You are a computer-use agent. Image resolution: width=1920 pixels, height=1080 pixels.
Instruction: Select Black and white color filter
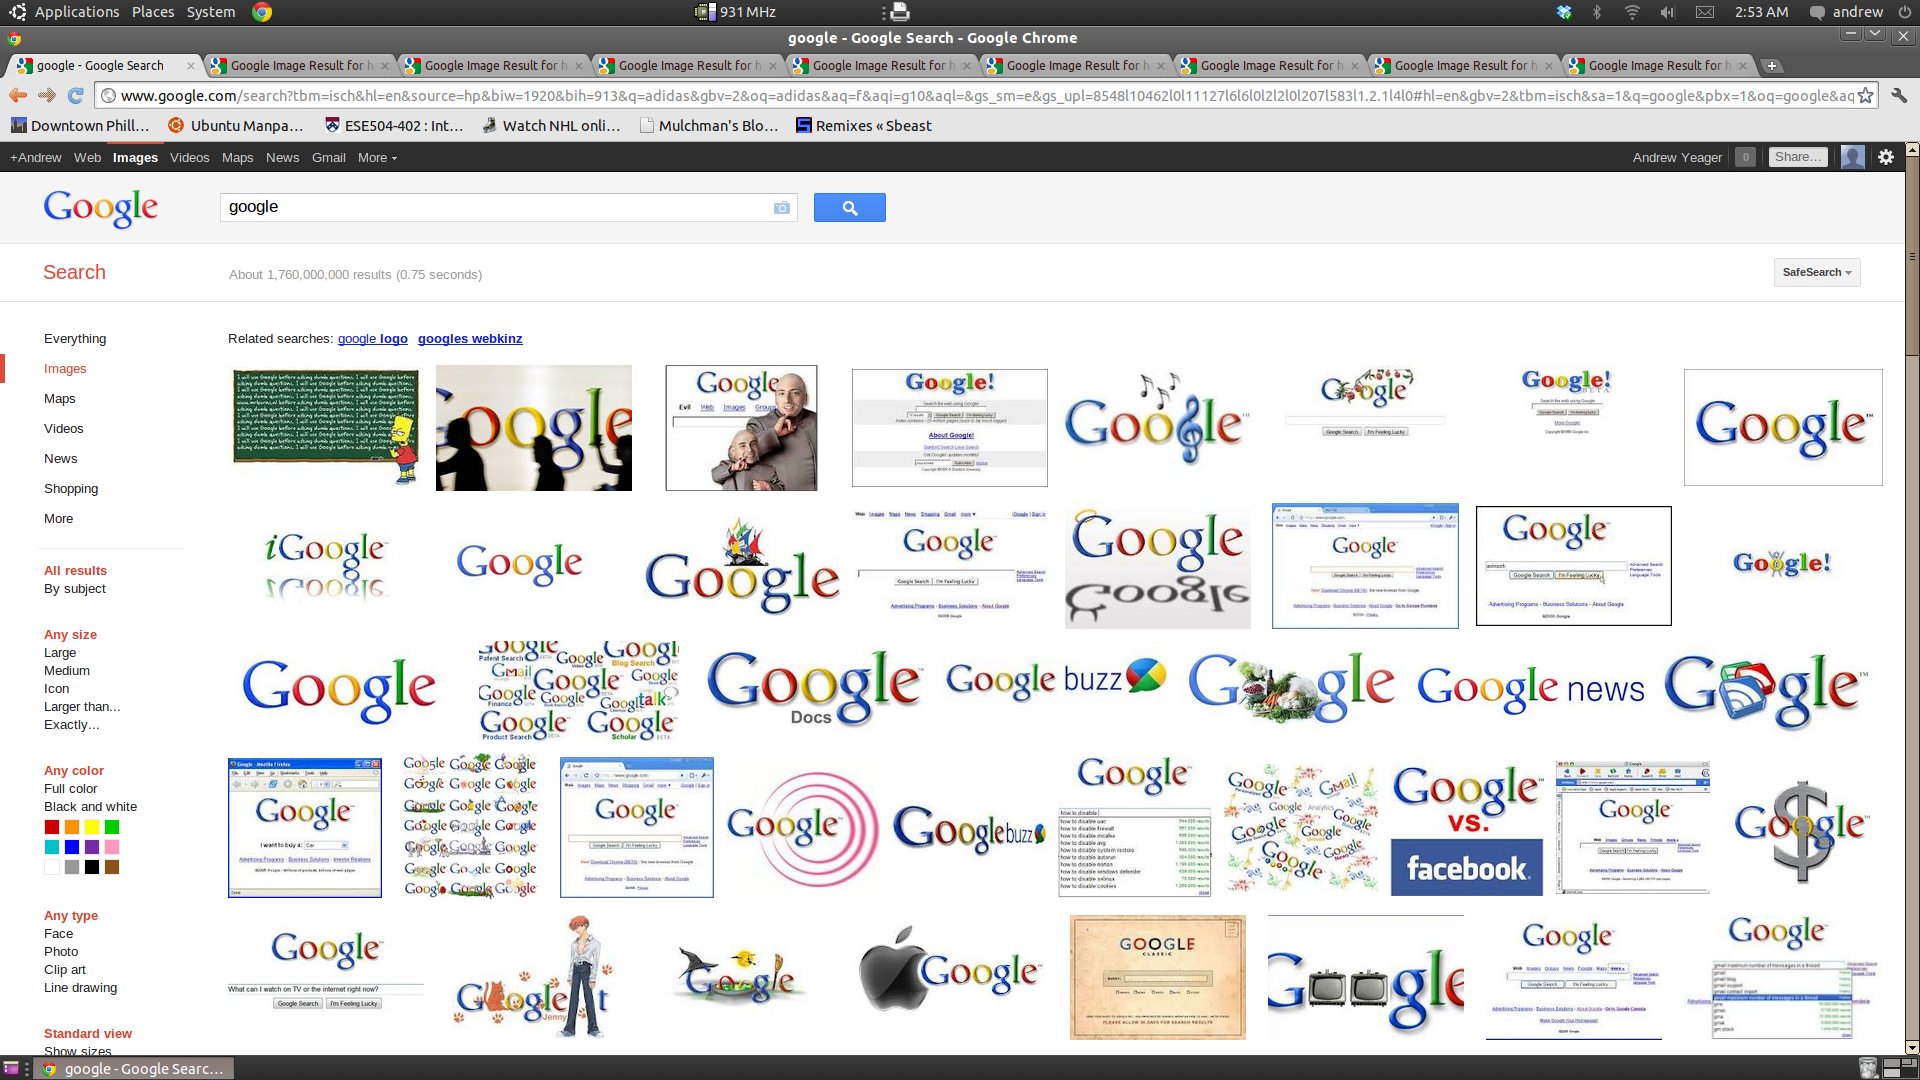point(90,807)
